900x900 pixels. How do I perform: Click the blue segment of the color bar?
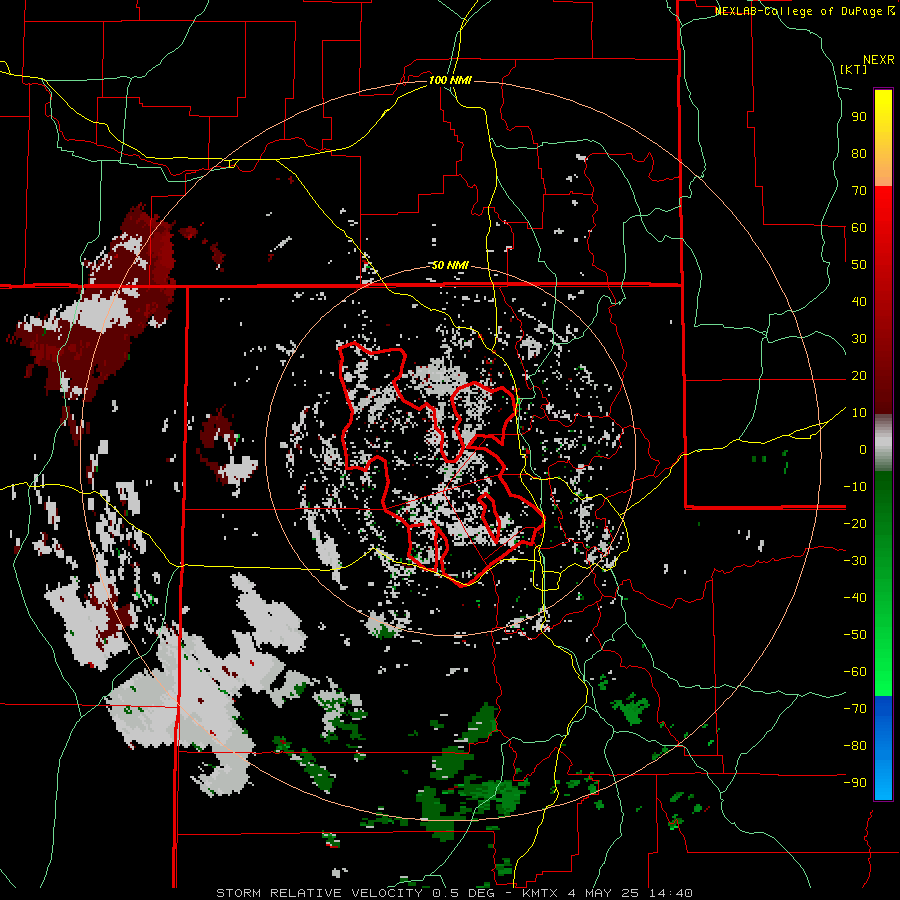[x=883, y=747]
